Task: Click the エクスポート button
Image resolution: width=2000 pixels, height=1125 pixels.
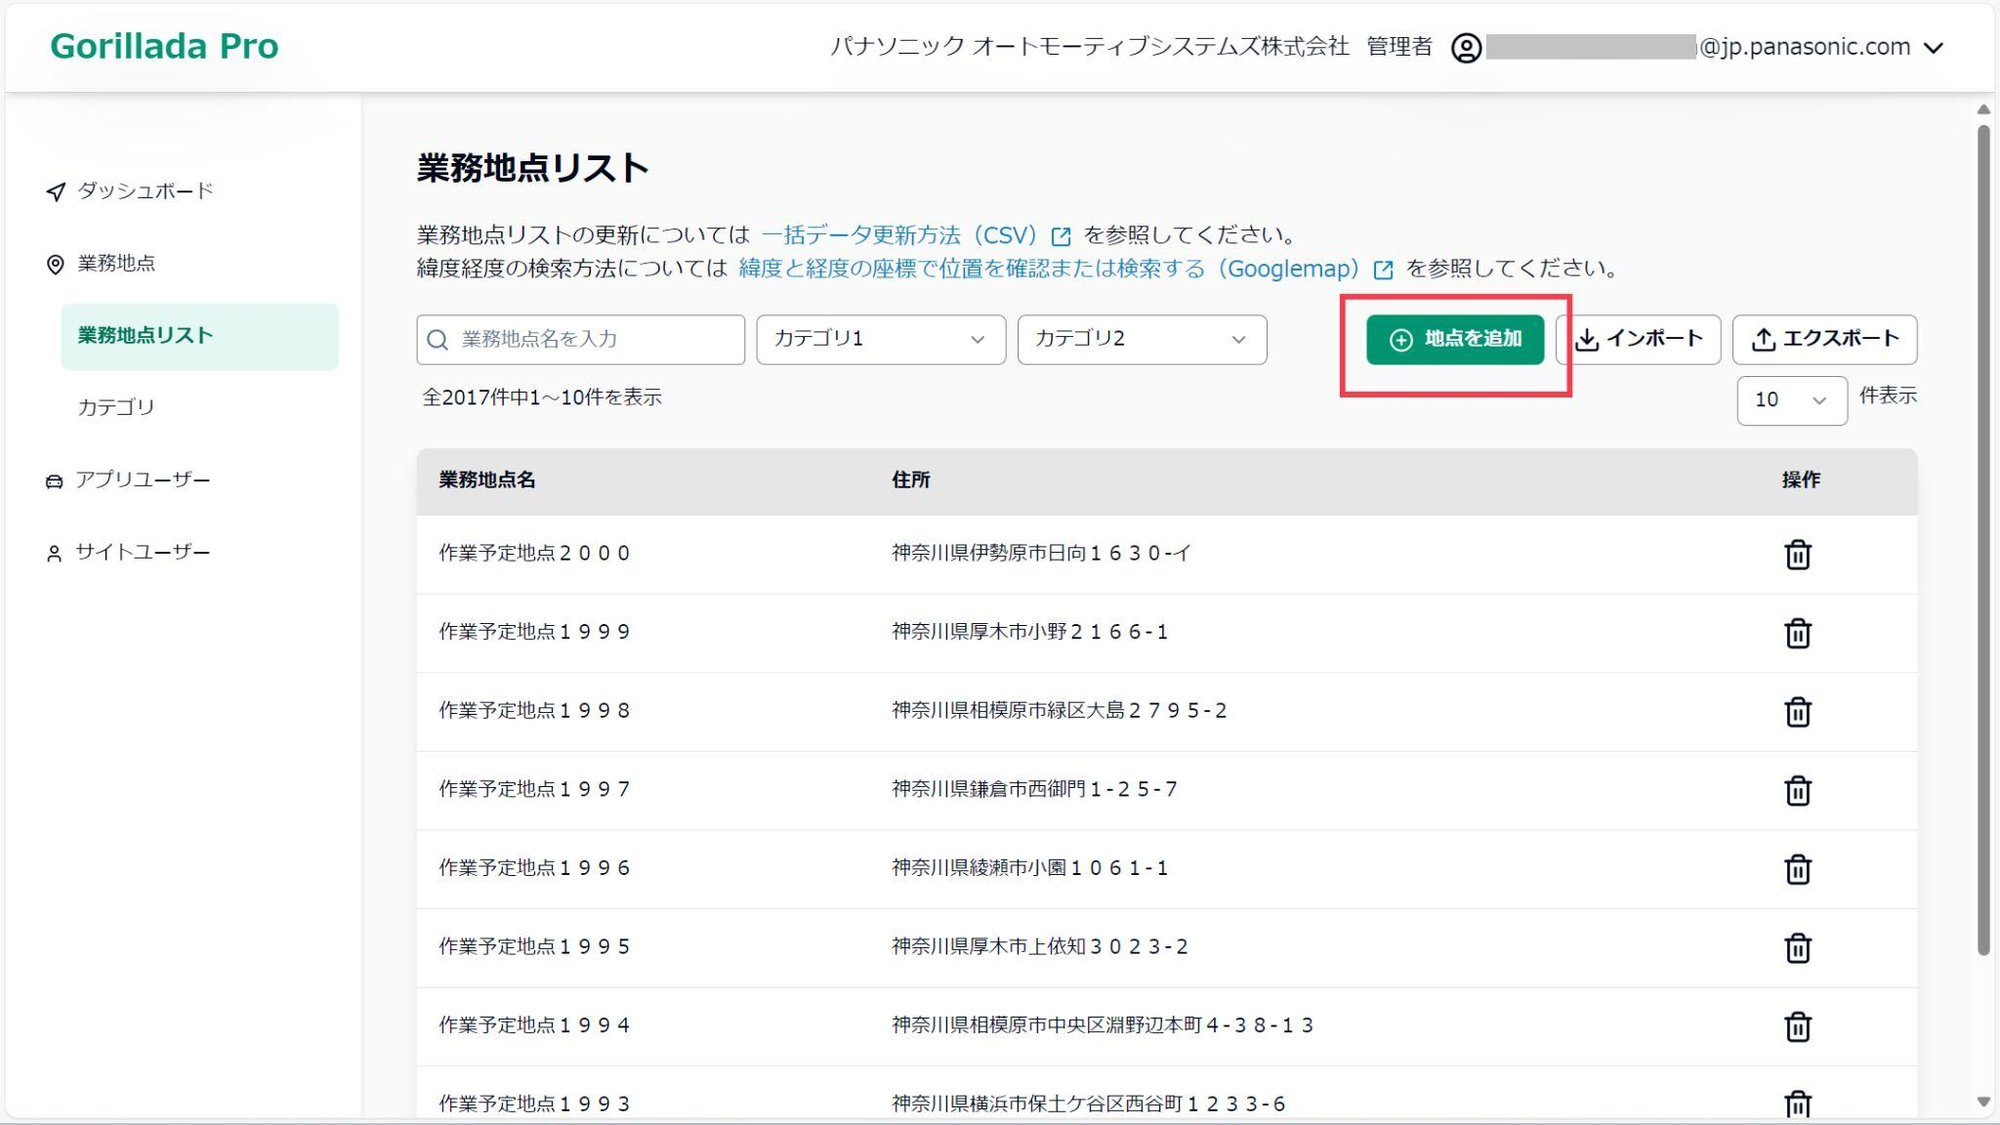Action: 1825,339
